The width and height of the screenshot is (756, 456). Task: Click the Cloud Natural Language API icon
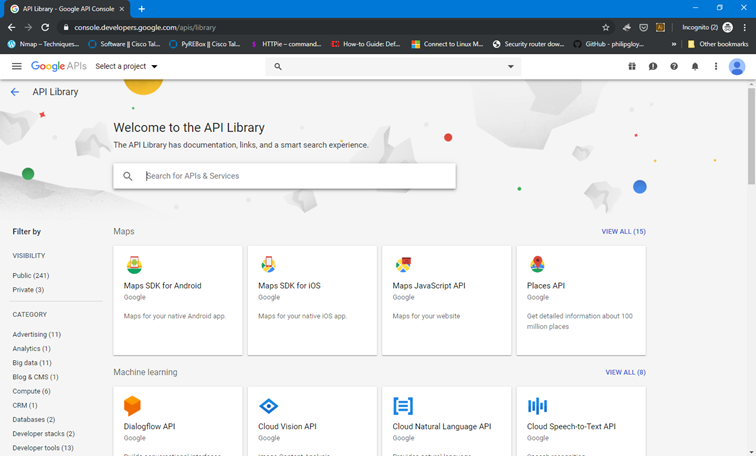point(403,406)
